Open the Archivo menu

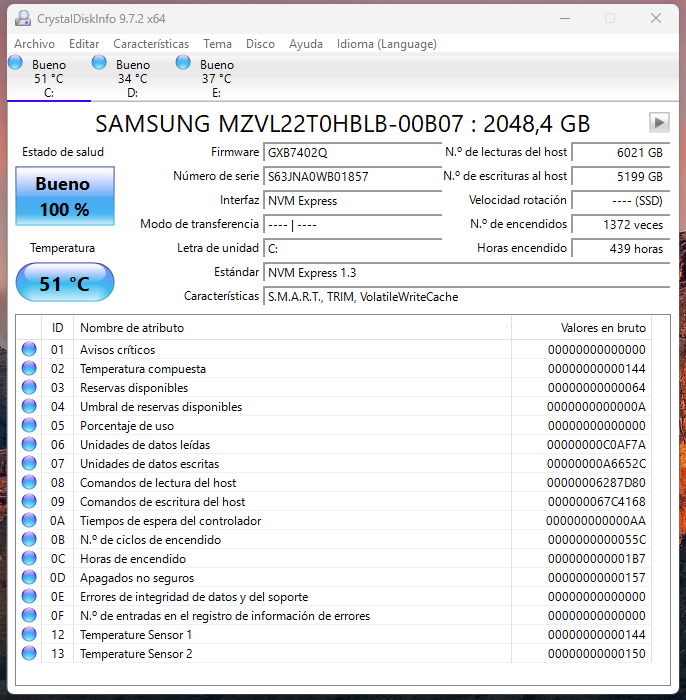click(x=34, y=44)
